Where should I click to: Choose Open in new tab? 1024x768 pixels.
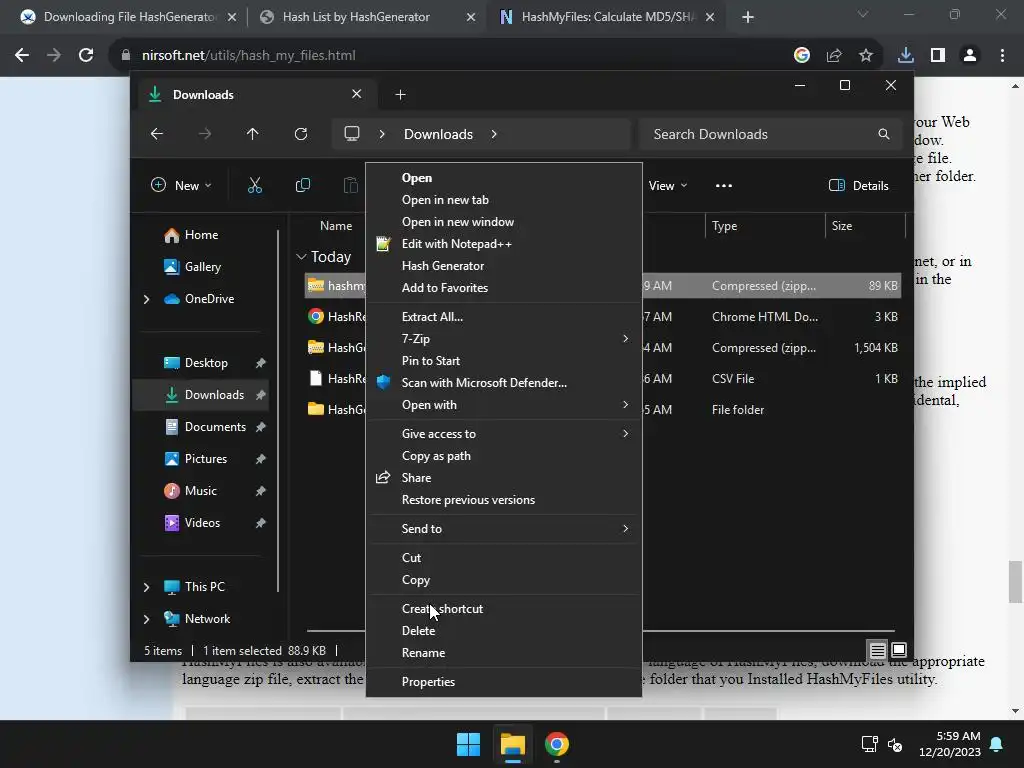click(504, 200)
